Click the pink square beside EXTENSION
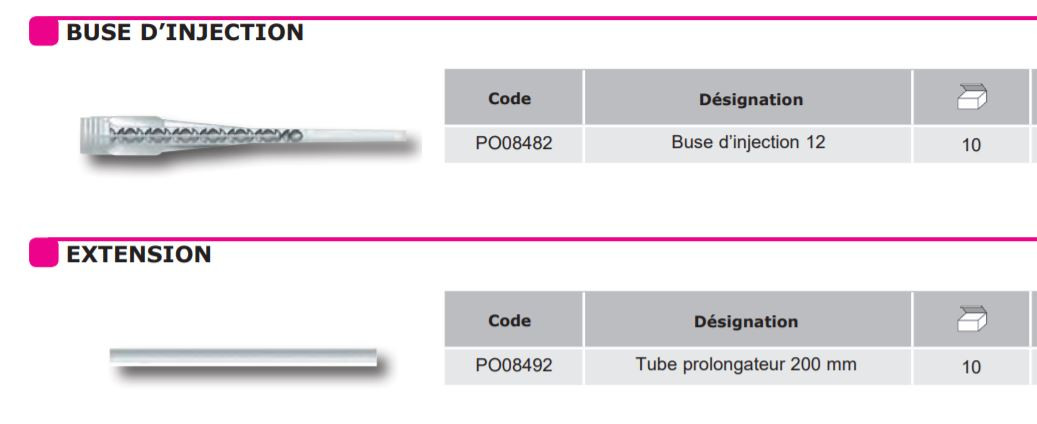 pyautogui.click(x=43, y=254)
